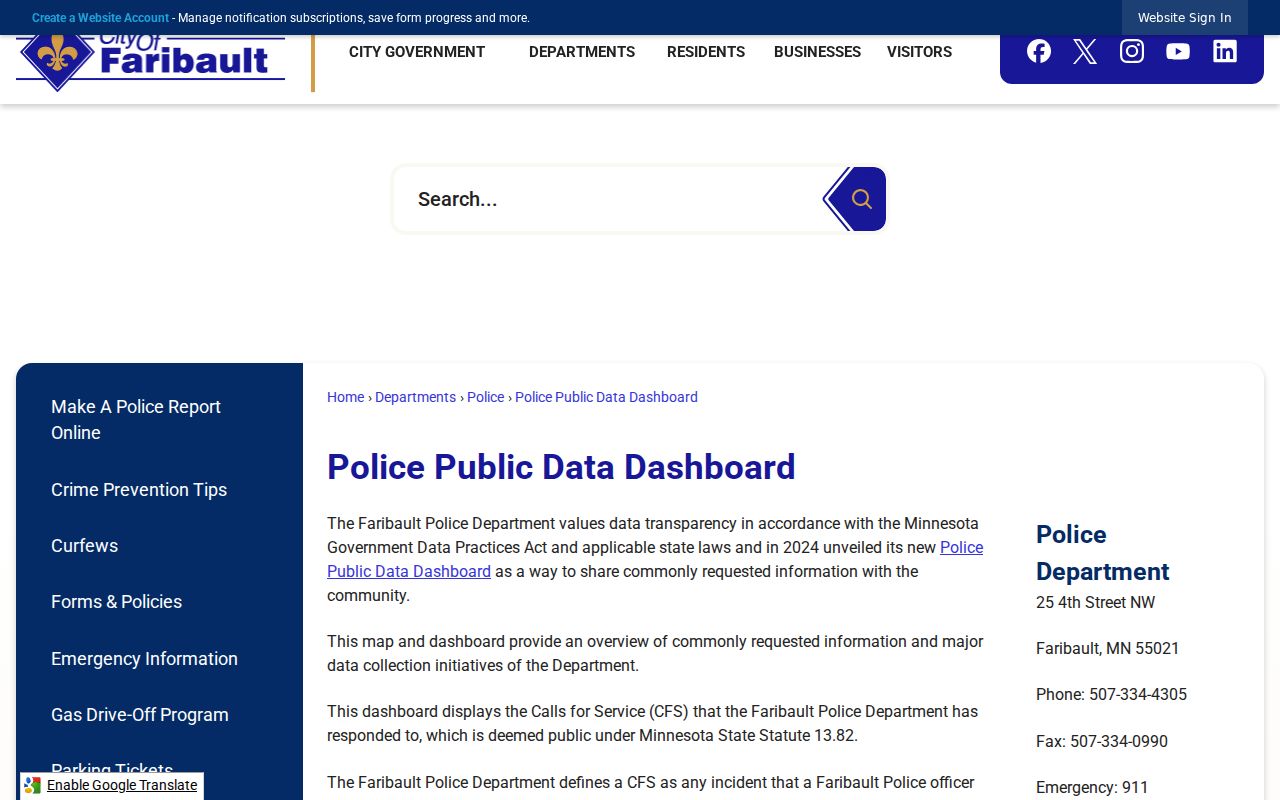Open Make A Police Report Online
Viewport: 1280px width, 800px height.
[x=136, y=420]
